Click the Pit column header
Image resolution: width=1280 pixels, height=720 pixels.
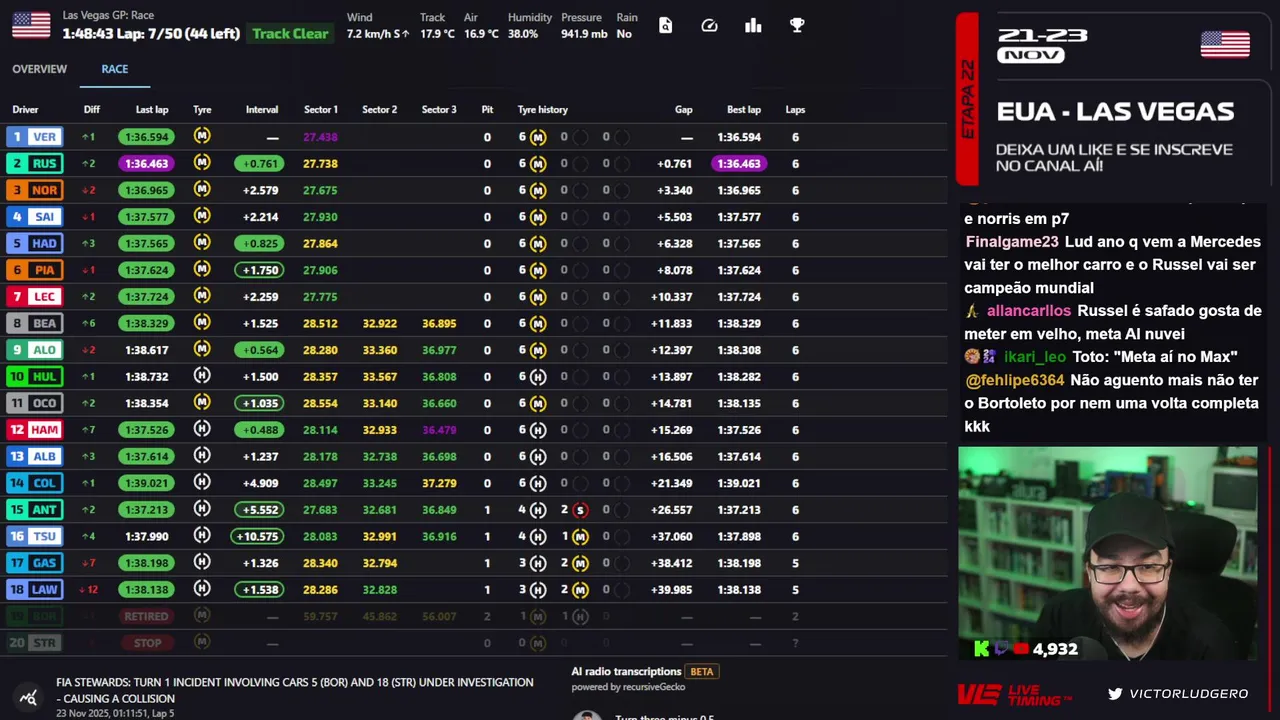[487, 110]
